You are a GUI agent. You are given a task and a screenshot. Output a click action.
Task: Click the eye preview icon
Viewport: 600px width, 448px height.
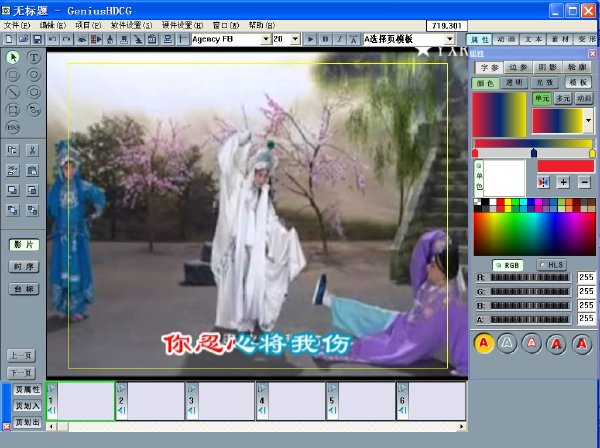click(x=81, y=39)
